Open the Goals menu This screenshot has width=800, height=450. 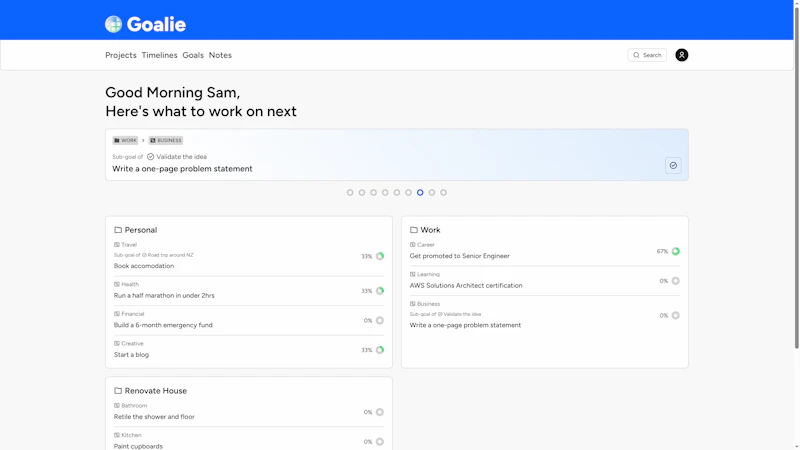193,55
